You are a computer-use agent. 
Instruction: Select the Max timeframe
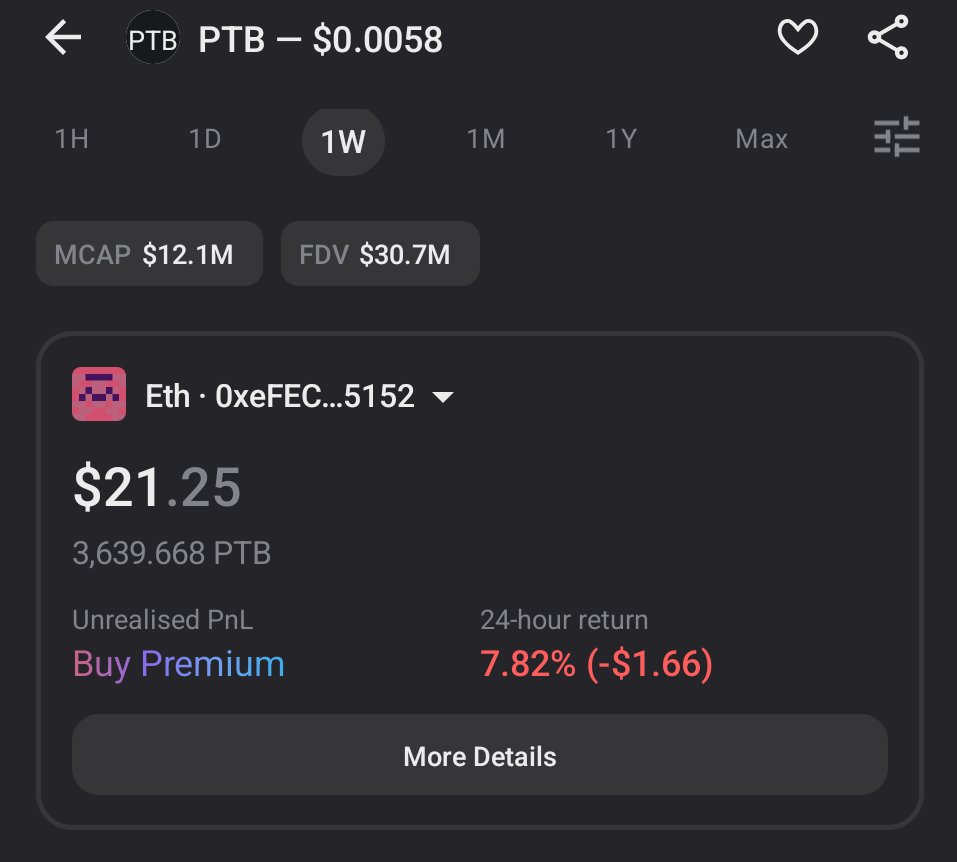click(761, 139)
